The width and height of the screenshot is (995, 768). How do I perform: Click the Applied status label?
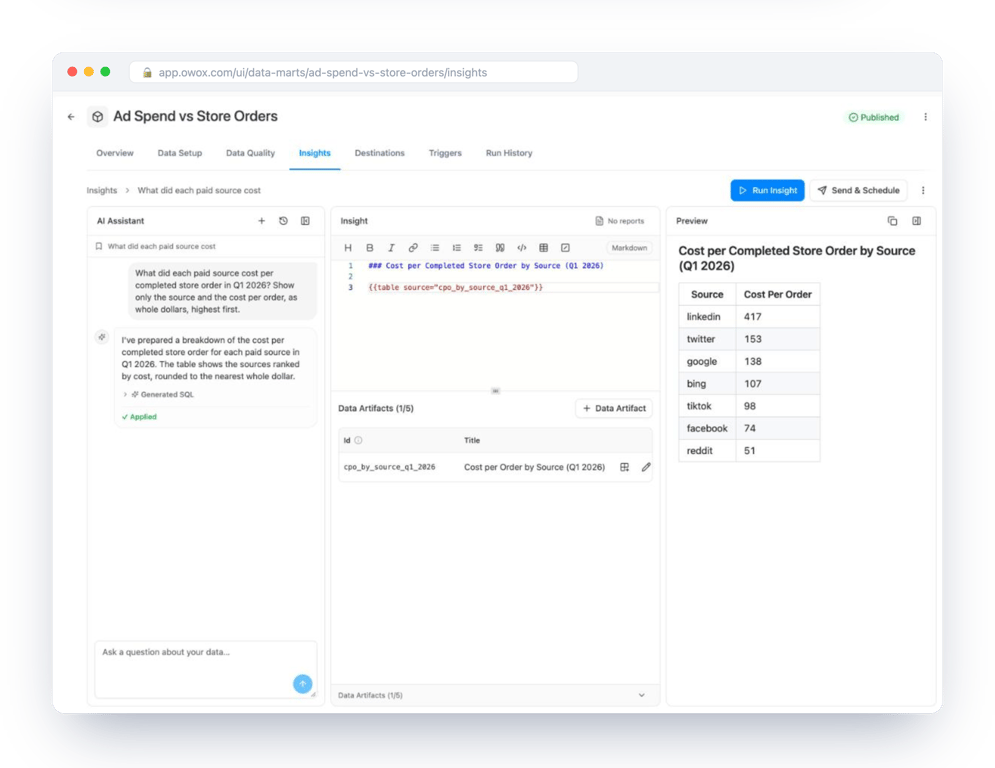[139, 417]
